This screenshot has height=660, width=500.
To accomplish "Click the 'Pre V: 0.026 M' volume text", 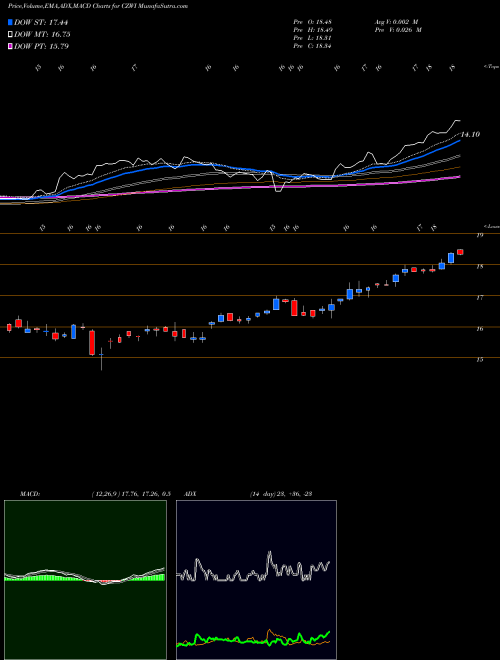I will click(x=398, y=30).
